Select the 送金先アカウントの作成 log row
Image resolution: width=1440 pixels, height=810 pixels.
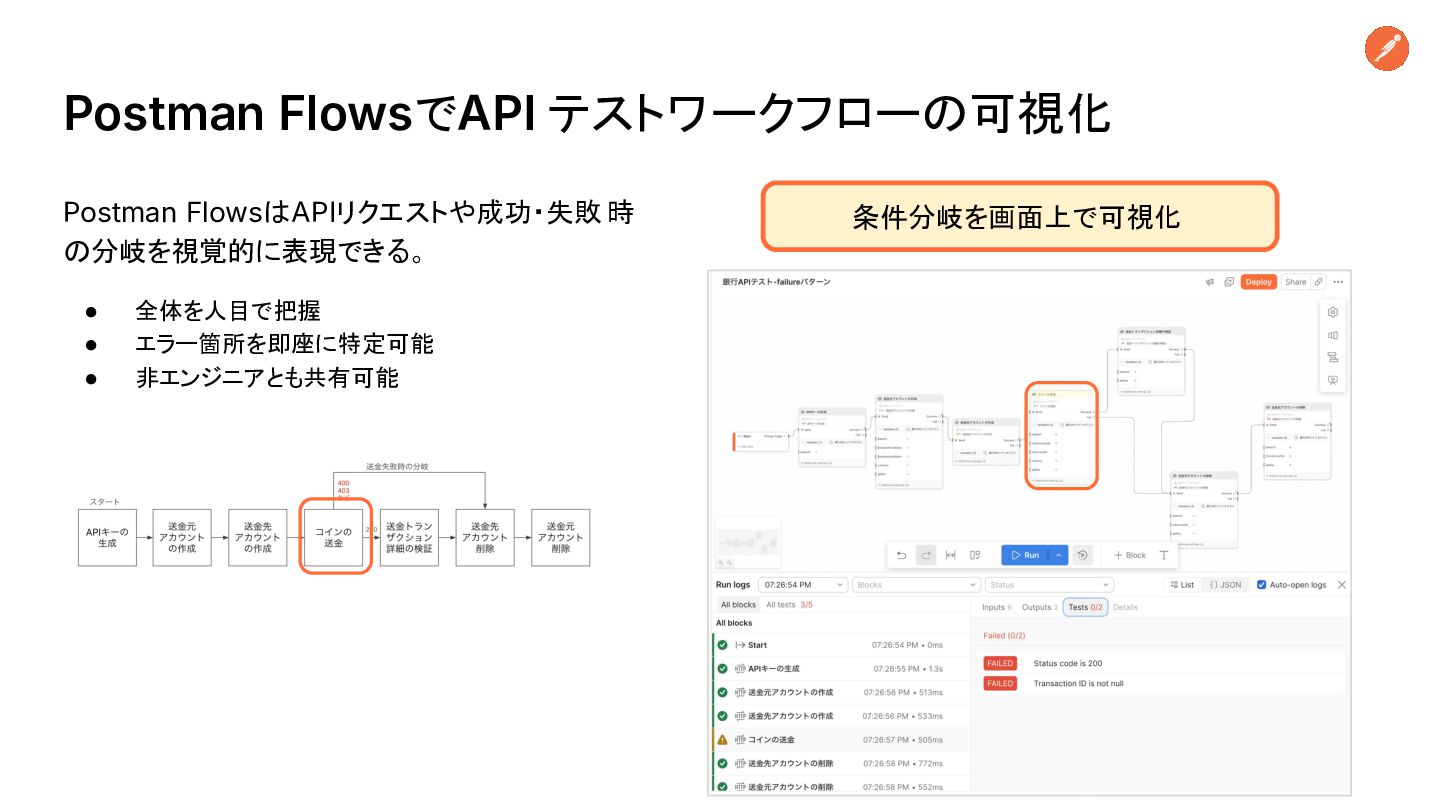tap(841, 716)
